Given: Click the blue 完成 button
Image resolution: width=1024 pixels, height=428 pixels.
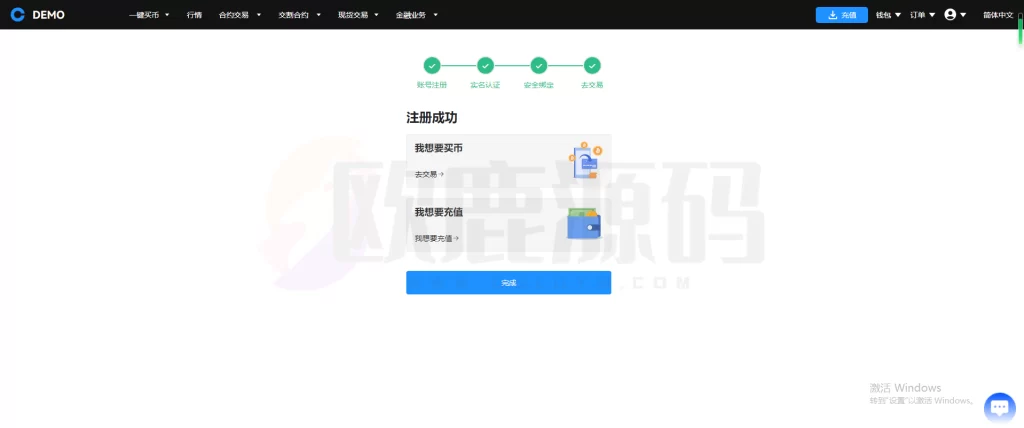Looking at the screenshot, I should [x=509, y=282].
